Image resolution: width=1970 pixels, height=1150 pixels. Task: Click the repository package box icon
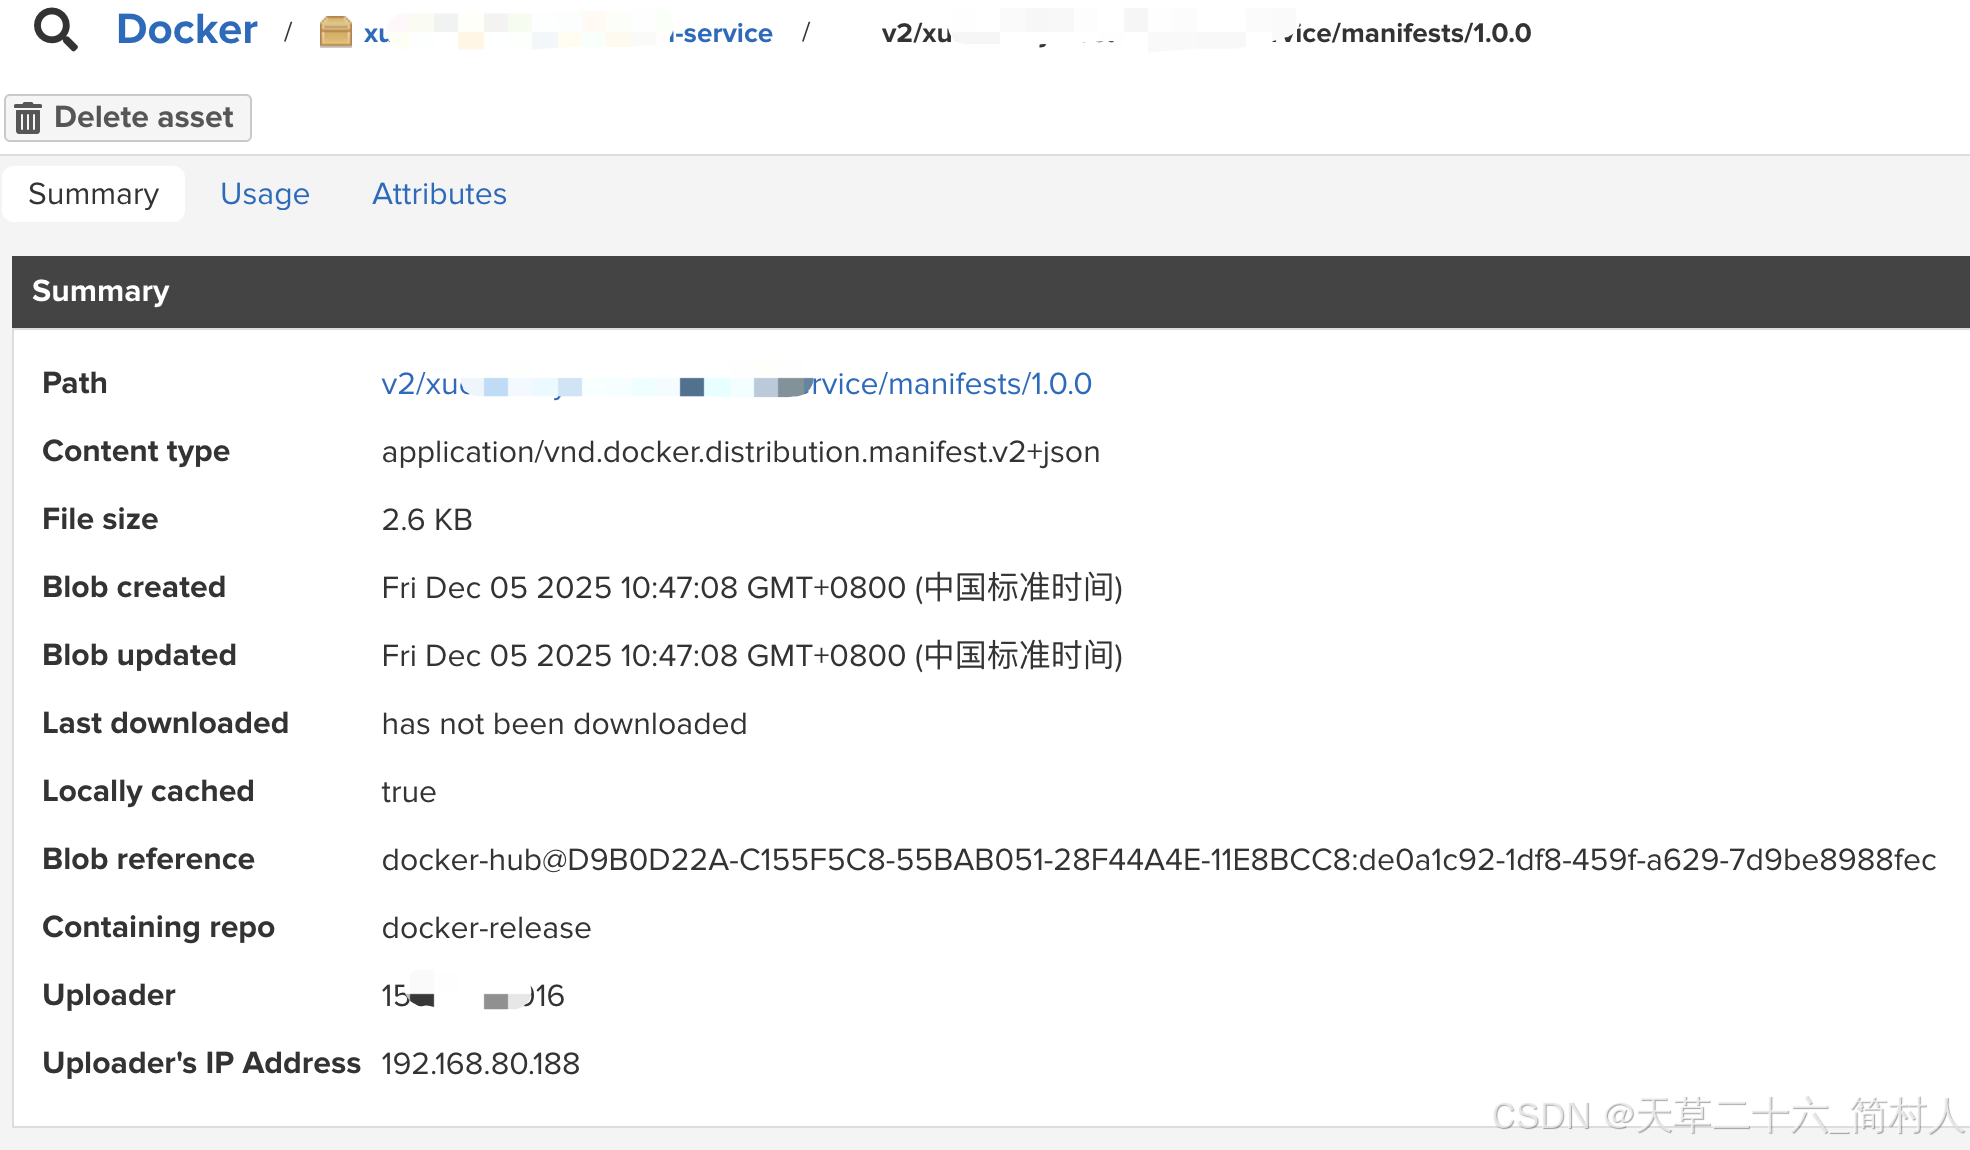335,32
